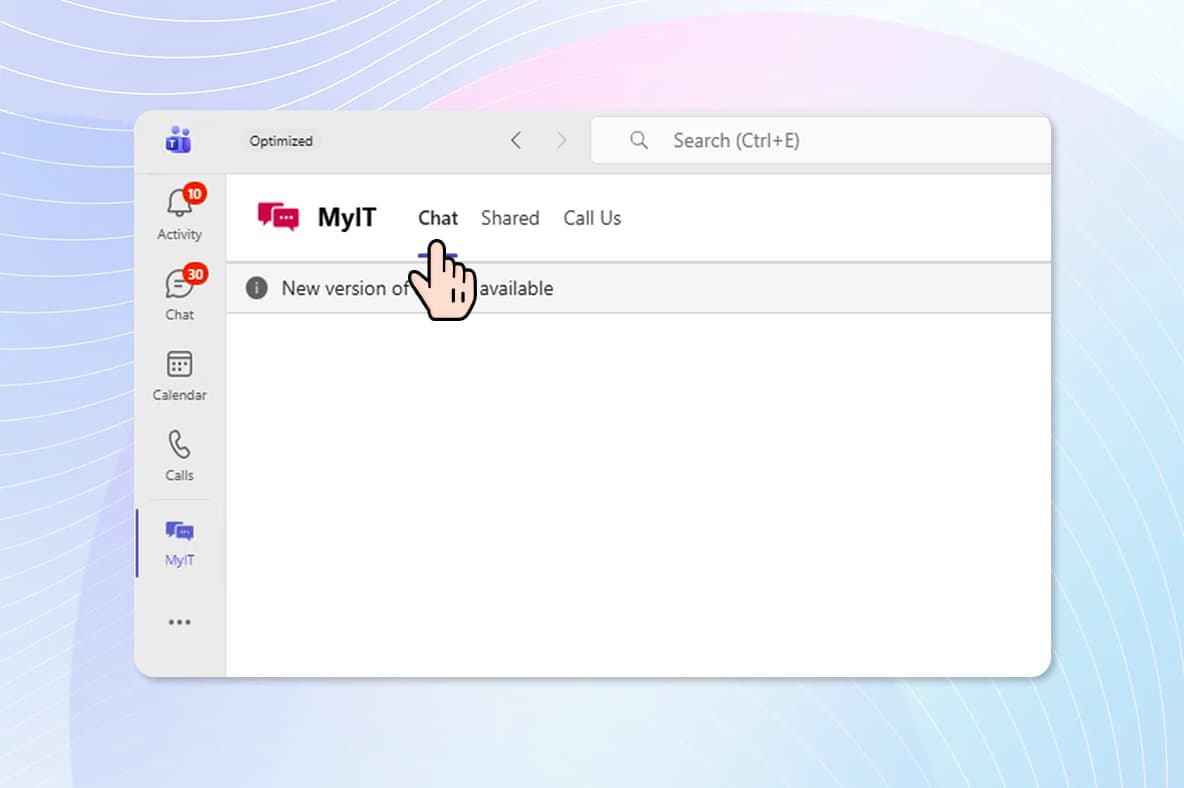
Task: Switch to the Call Us tab
Action: pos(592,218)
